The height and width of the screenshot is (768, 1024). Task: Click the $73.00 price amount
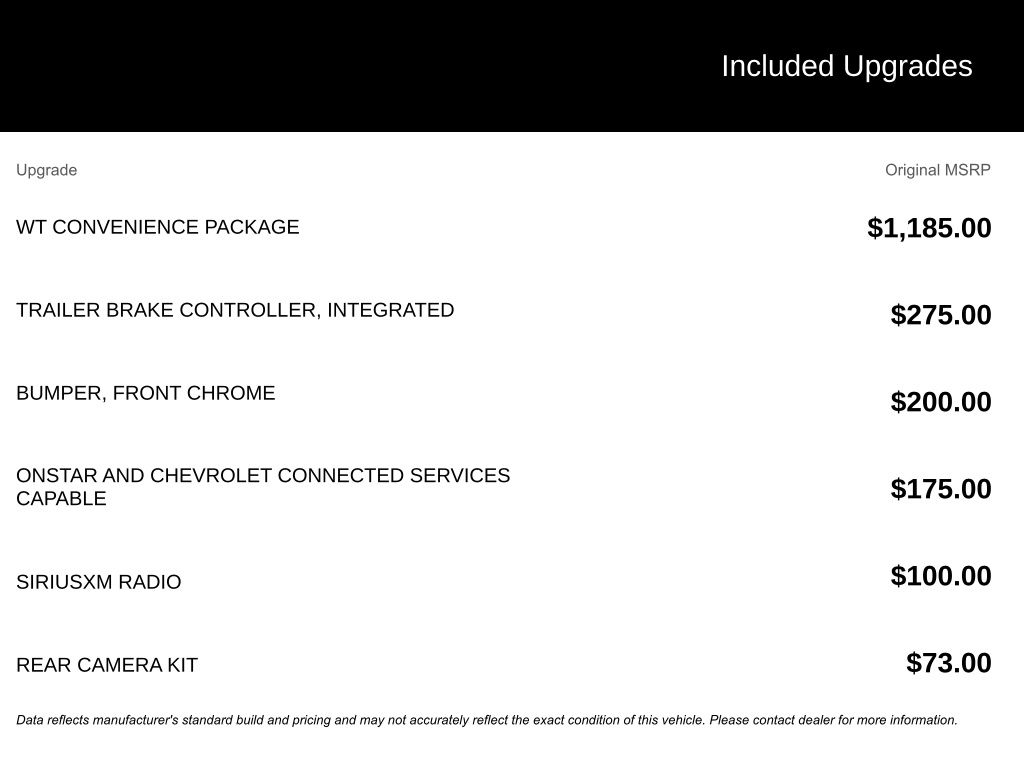coord(948,663)
